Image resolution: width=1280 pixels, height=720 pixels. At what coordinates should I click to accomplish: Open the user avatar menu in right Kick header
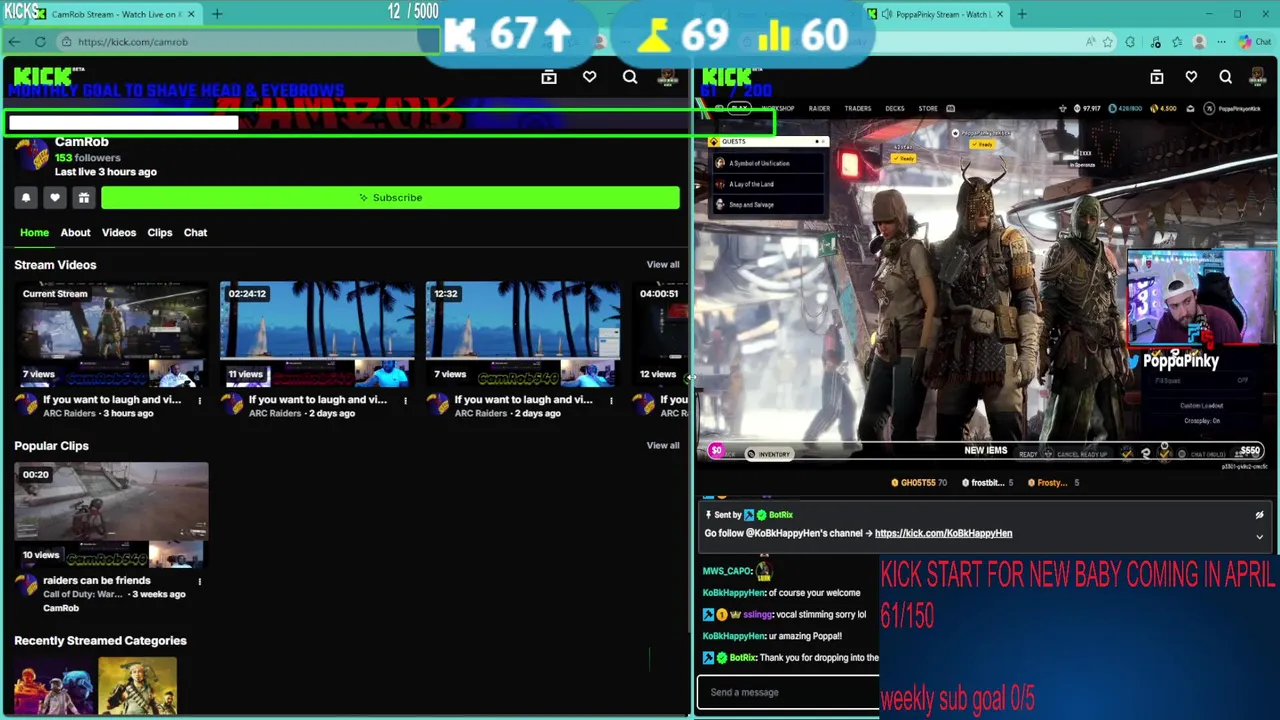[1259, 77]
